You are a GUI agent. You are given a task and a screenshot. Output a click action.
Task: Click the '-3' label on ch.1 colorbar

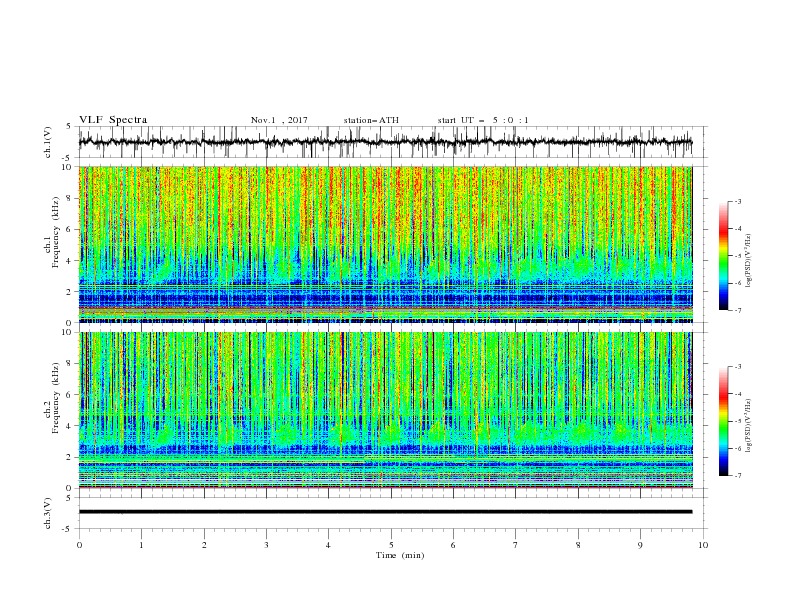tap(737, 201)
